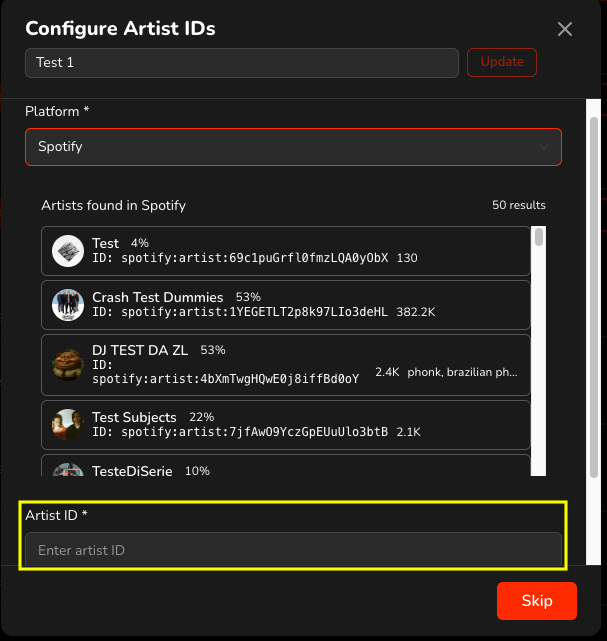607x641 pixels.
Task: Click the TesteDiSerie artist avatar
Action: click(68, 470)
